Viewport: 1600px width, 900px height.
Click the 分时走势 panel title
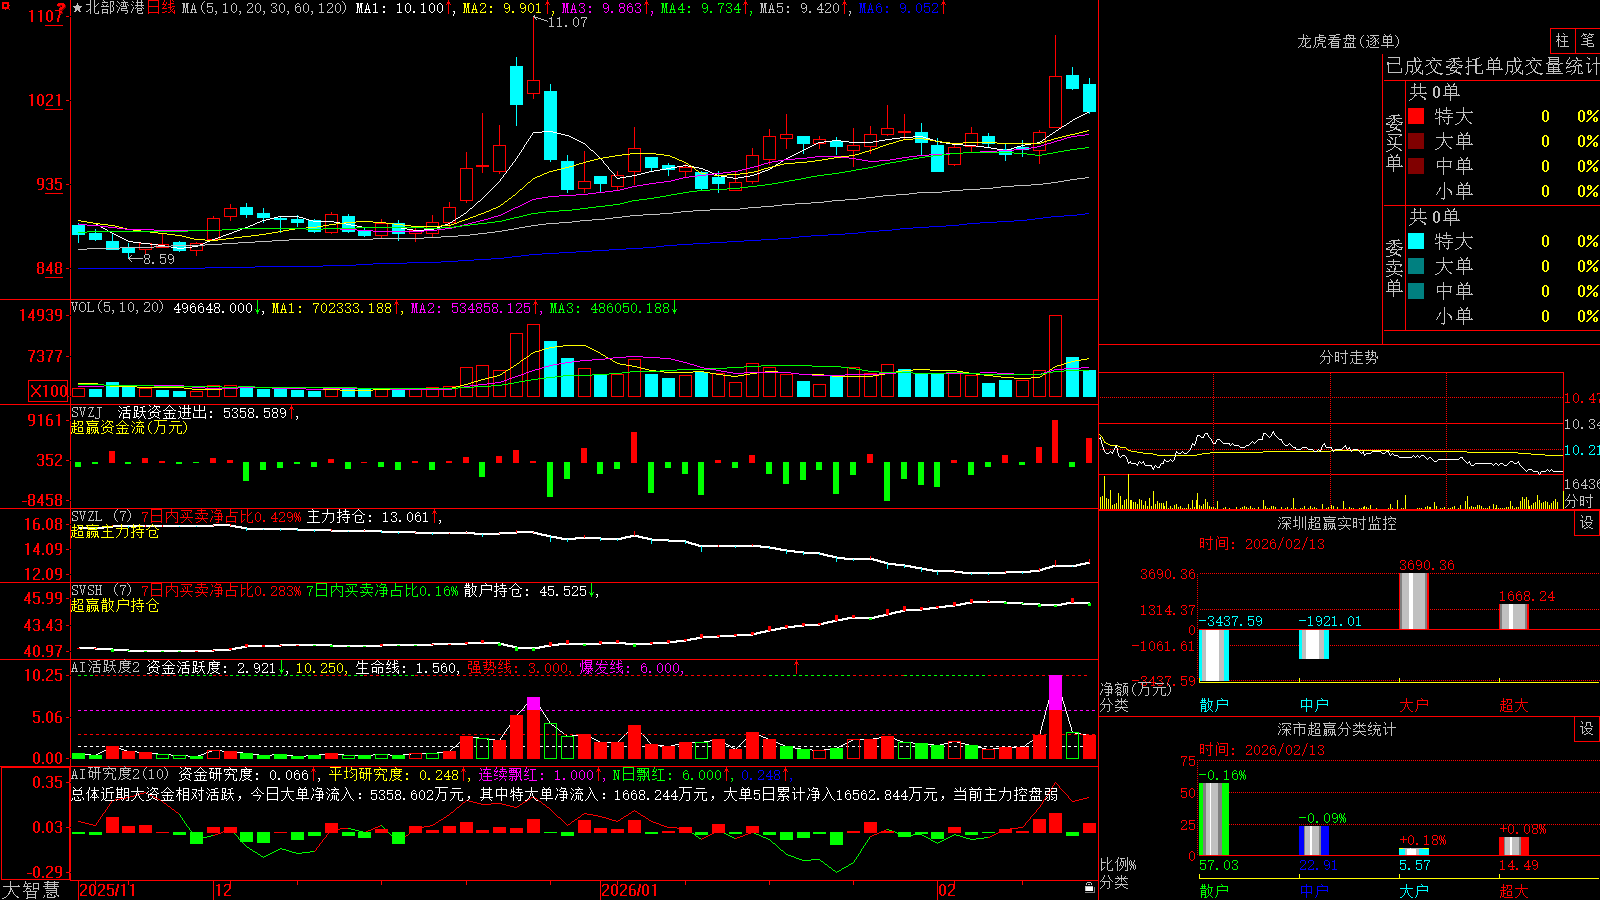[x=1348, y=357]
